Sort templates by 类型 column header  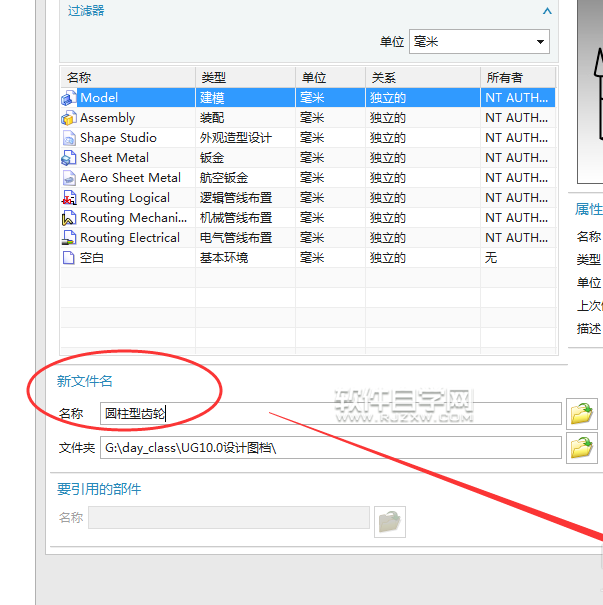(245, 78)
